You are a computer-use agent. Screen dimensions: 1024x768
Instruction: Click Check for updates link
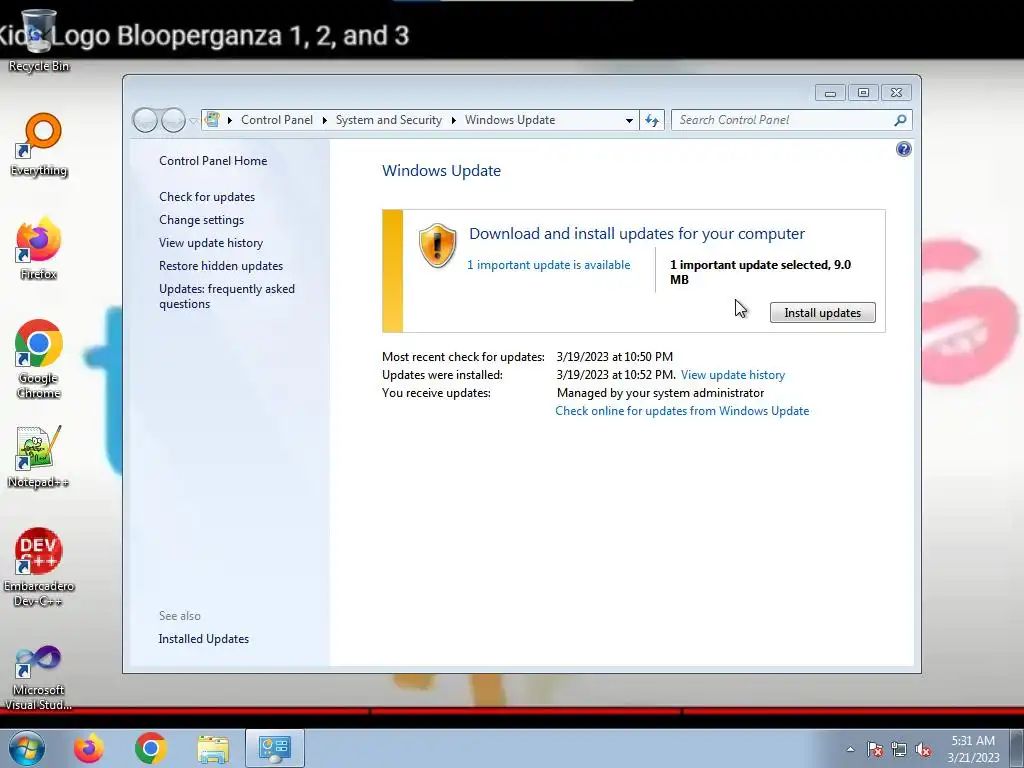tap(207, 197)
